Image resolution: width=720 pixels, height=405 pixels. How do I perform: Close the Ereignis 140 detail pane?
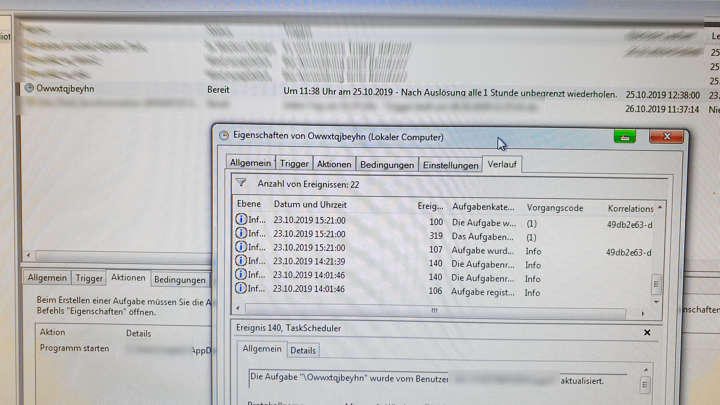(x=647, y=332)
